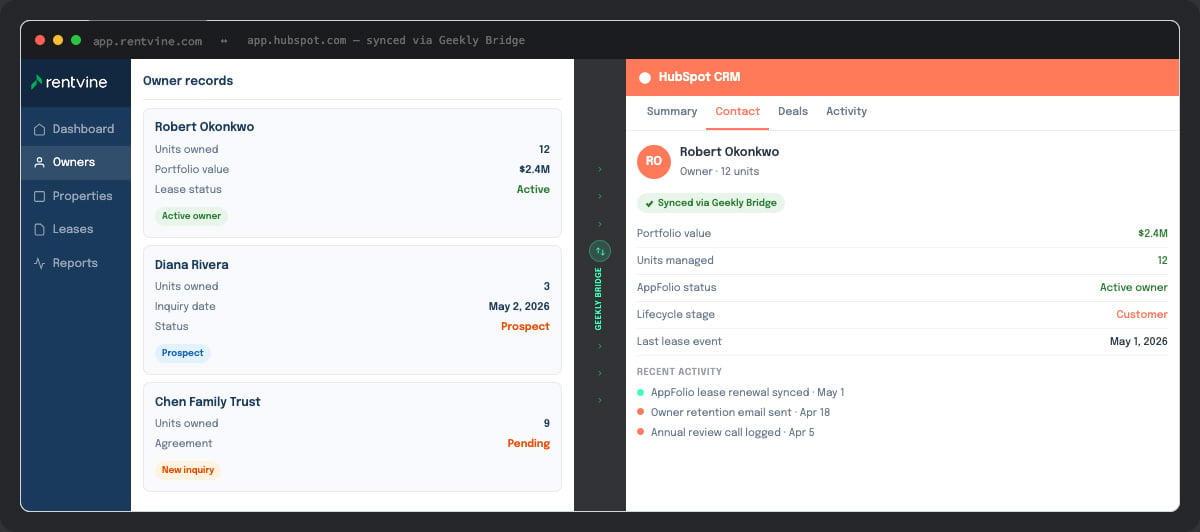
Task: Open the Activity tab in HubSpot
Action: [846, 111]
